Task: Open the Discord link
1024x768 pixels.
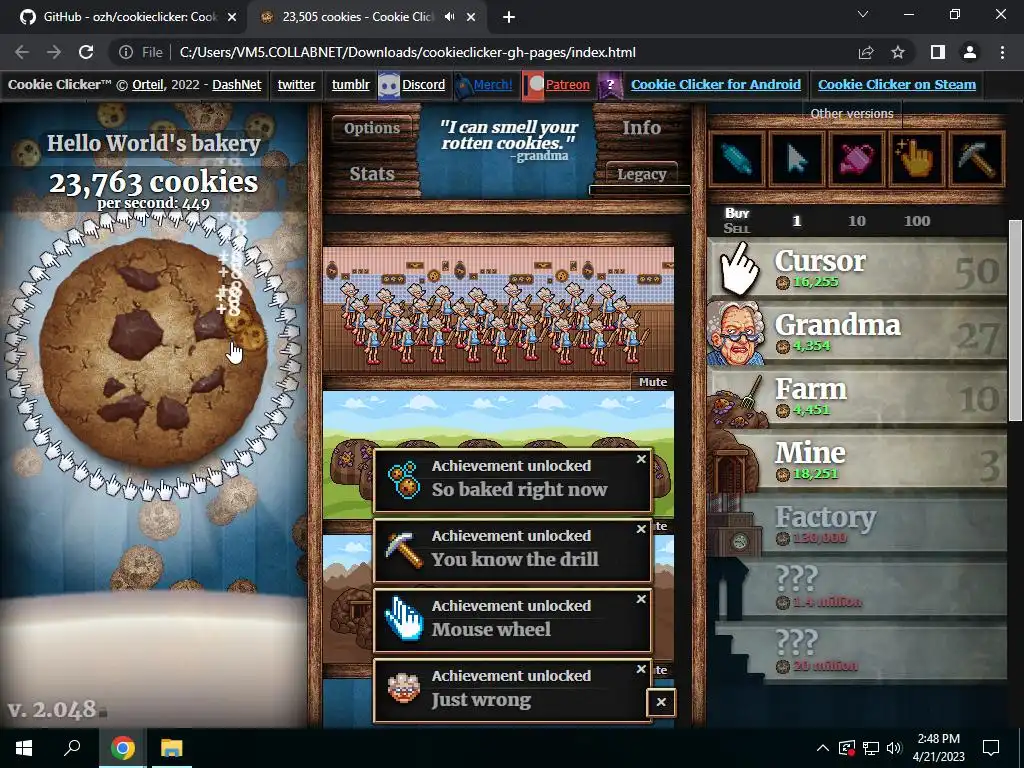Action: point(423,84)
